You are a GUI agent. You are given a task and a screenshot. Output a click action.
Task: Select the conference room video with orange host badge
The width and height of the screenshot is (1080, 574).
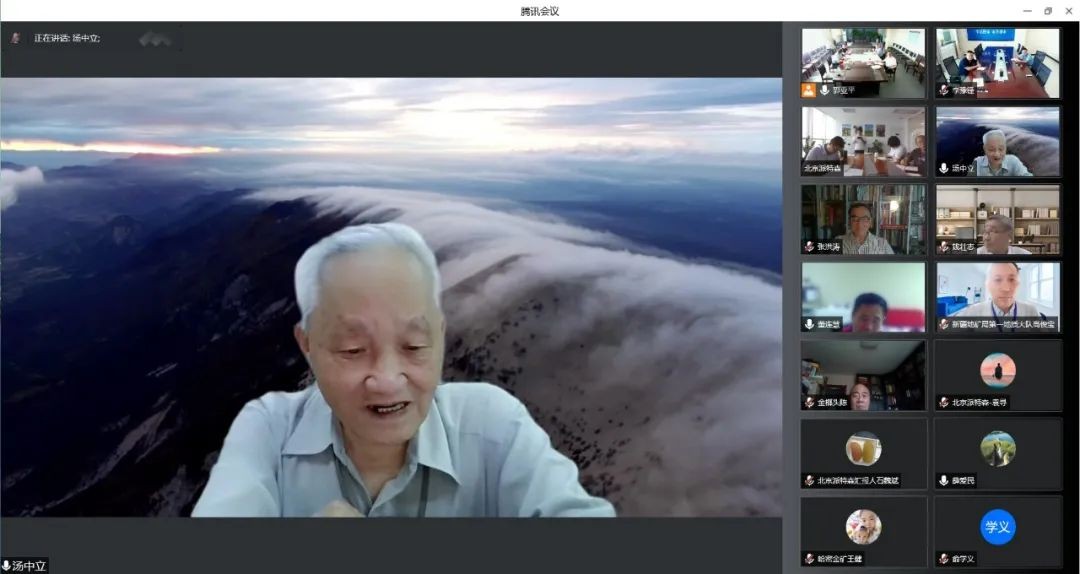point(864,62)
